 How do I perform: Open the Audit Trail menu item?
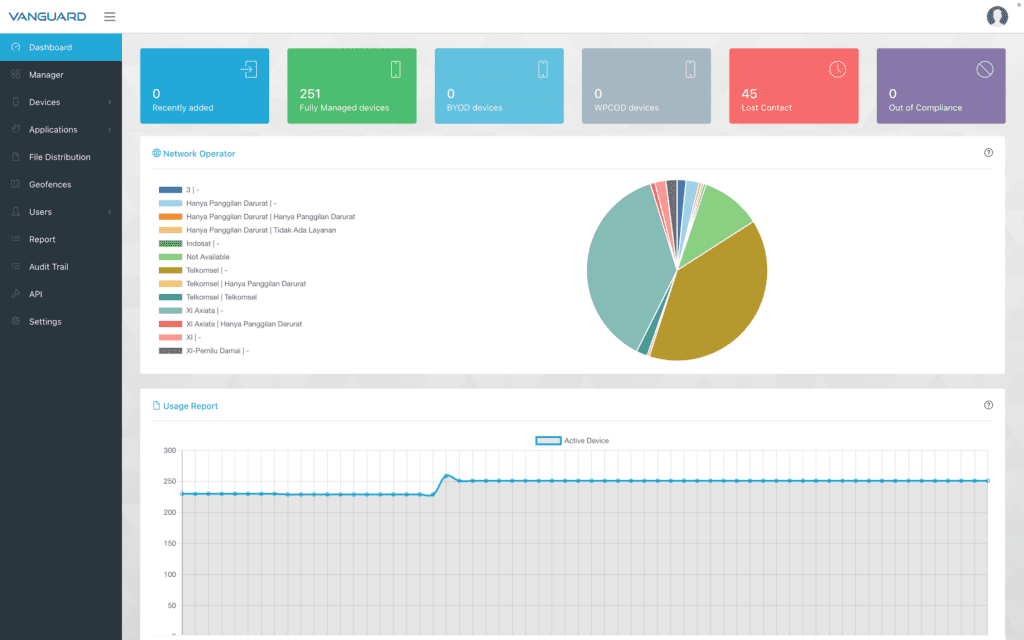pos(61,266)
